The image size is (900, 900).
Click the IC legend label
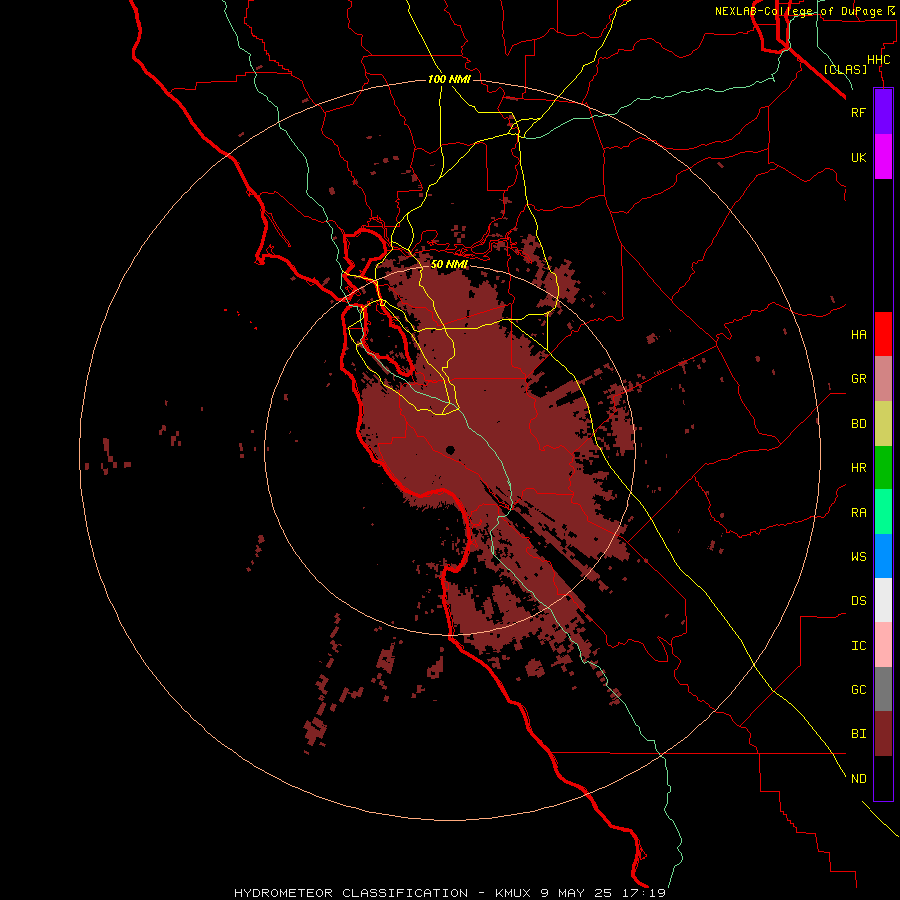[x=858, y=646]
